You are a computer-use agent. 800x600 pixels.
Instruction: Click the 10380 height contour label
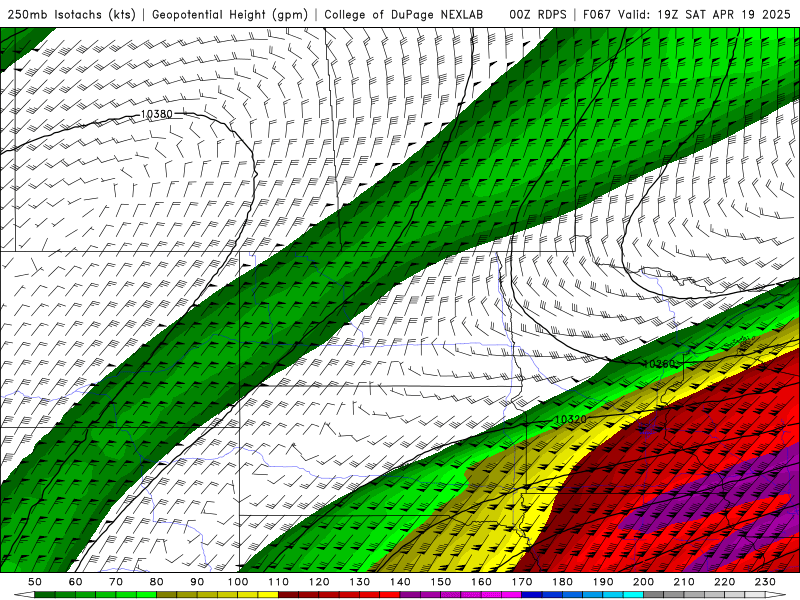[x=156, y=114]
